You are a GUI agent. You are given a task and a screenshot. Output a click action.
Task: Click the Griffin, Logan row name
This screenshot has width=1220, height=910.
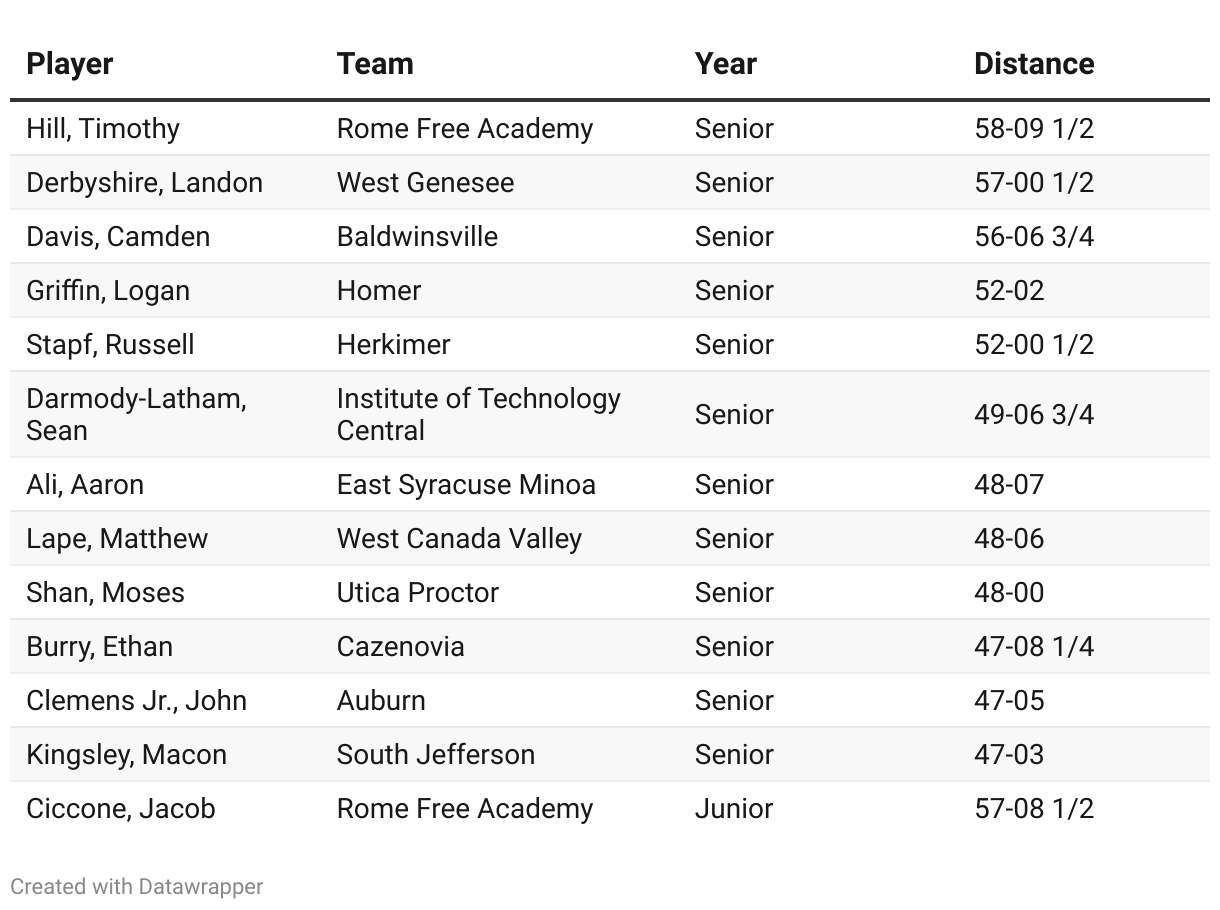[x=108, y=291]
